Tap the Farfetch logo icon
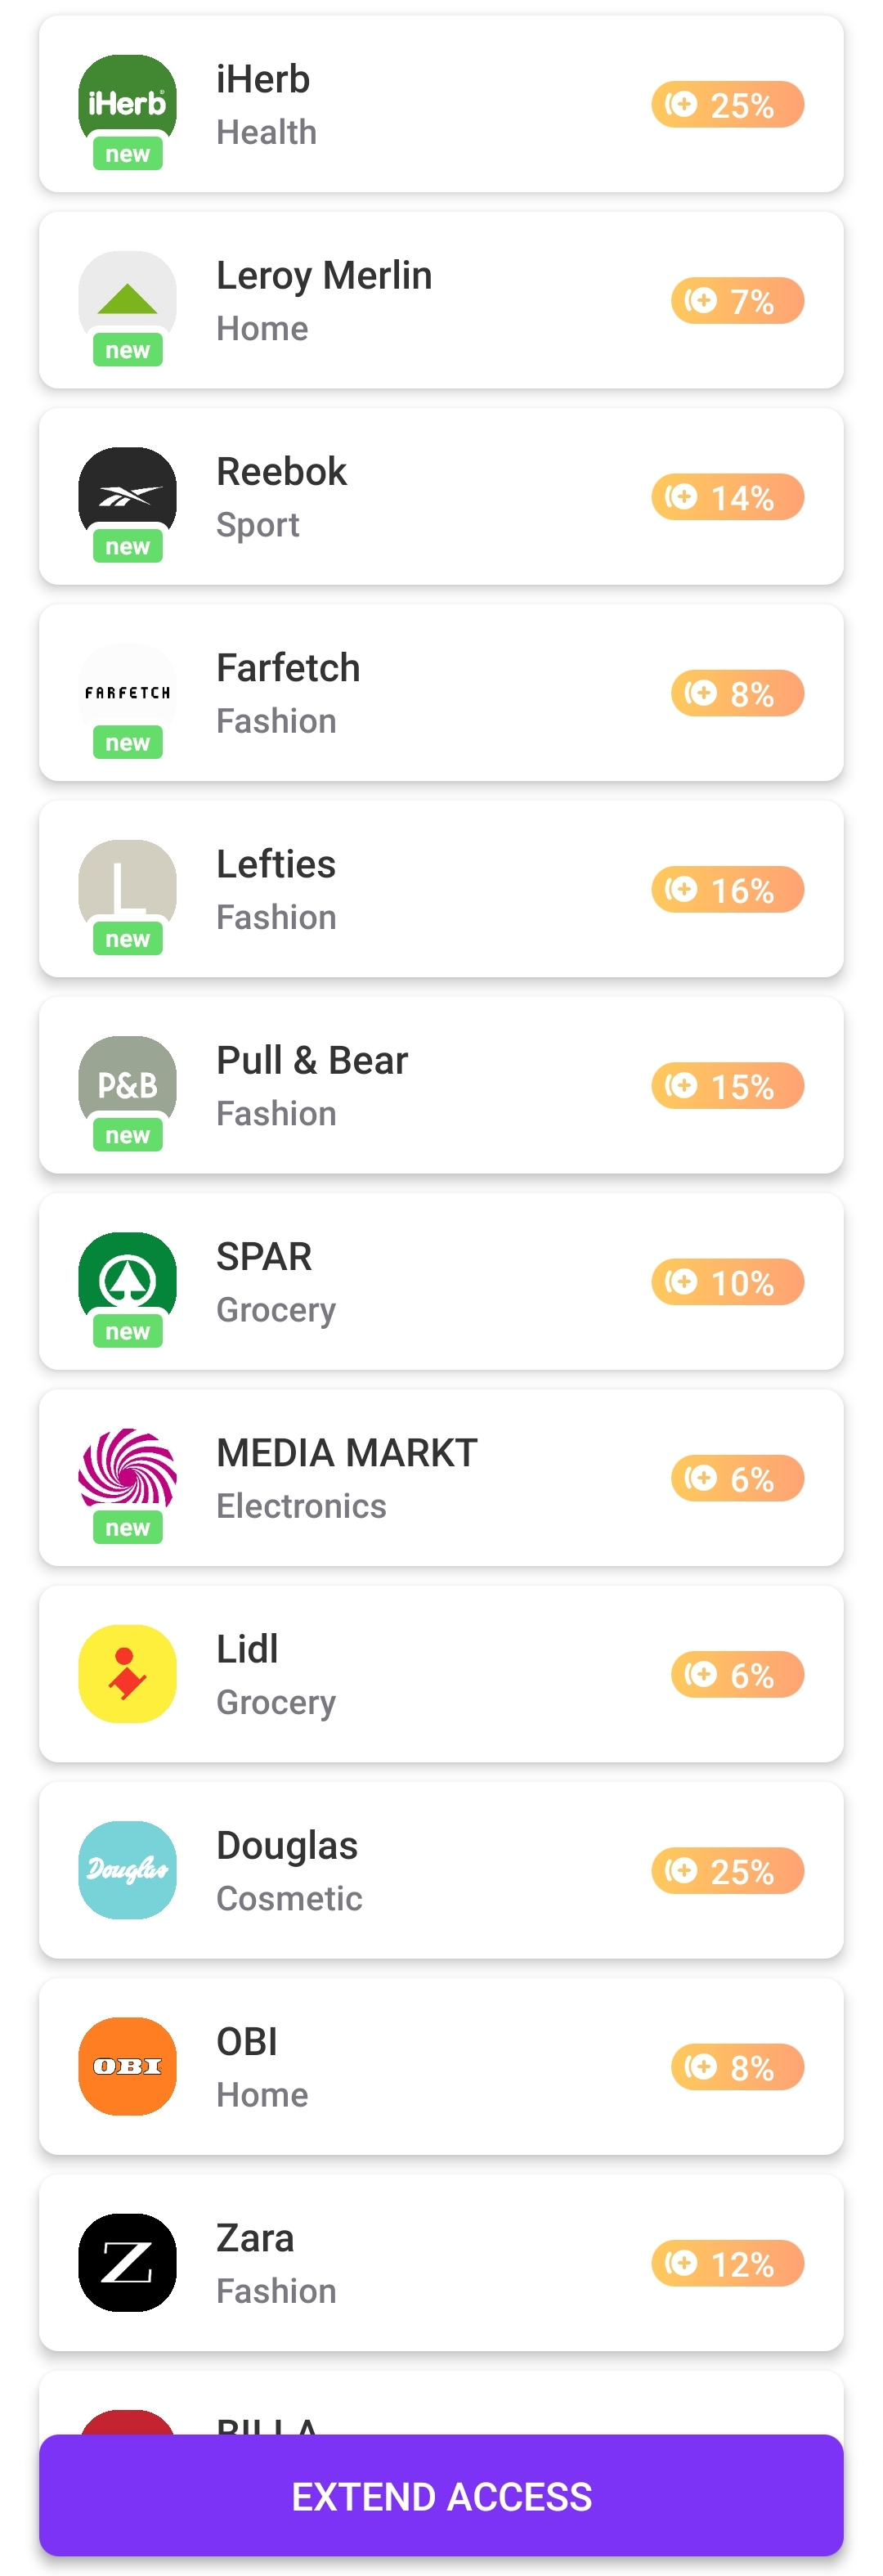Viewport: 883px width, 2576px height. click(x=127, y=692)
